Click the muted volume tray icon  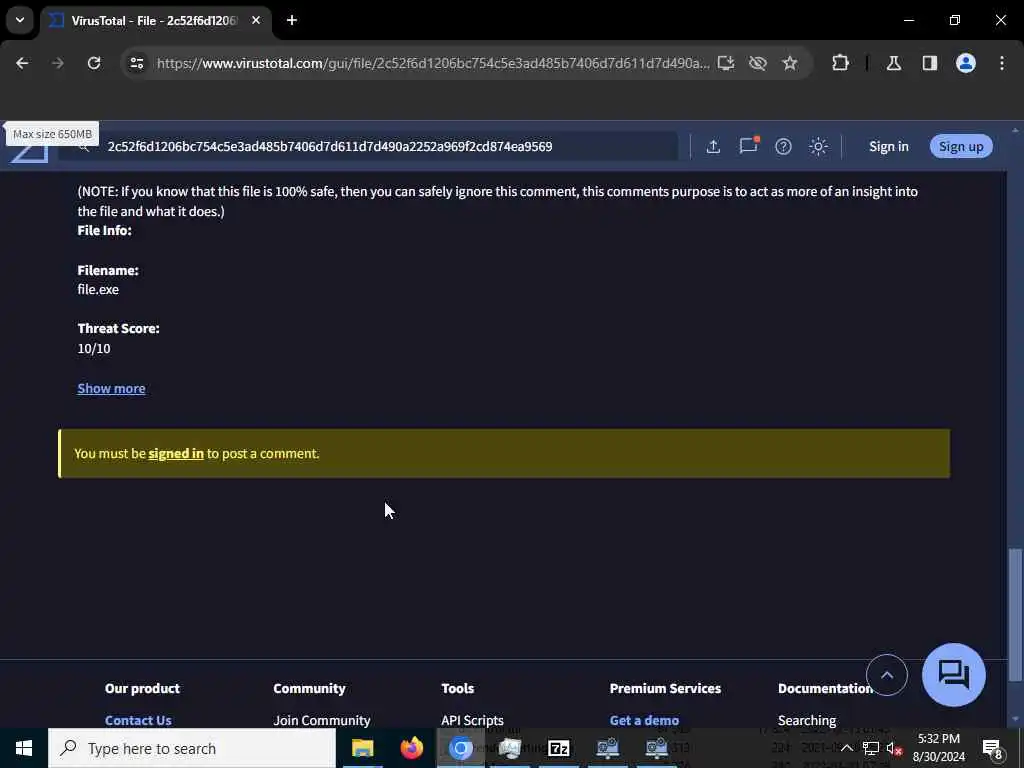point(895,748)
